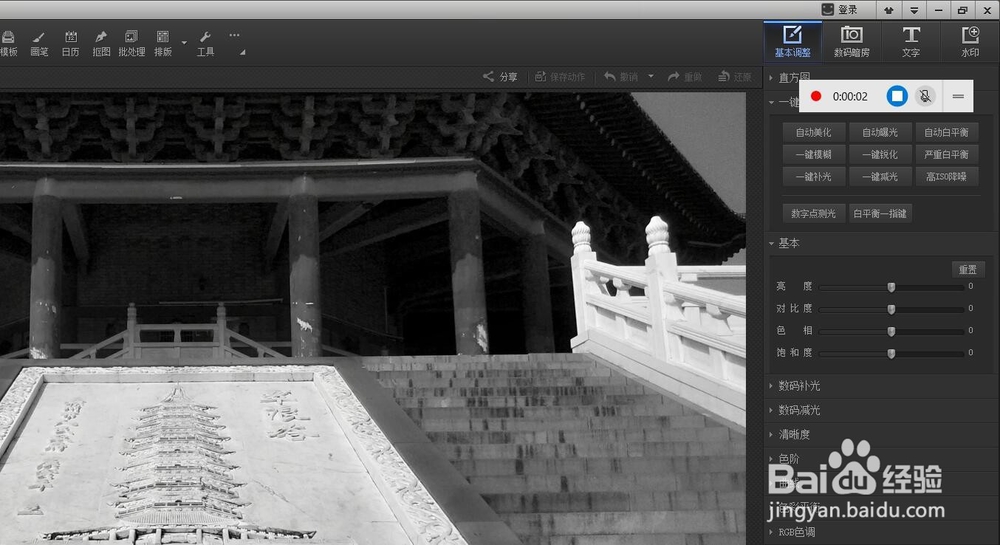Stop the screen recording
Viewport: 1000px width, 545px height.
point(897,96)
